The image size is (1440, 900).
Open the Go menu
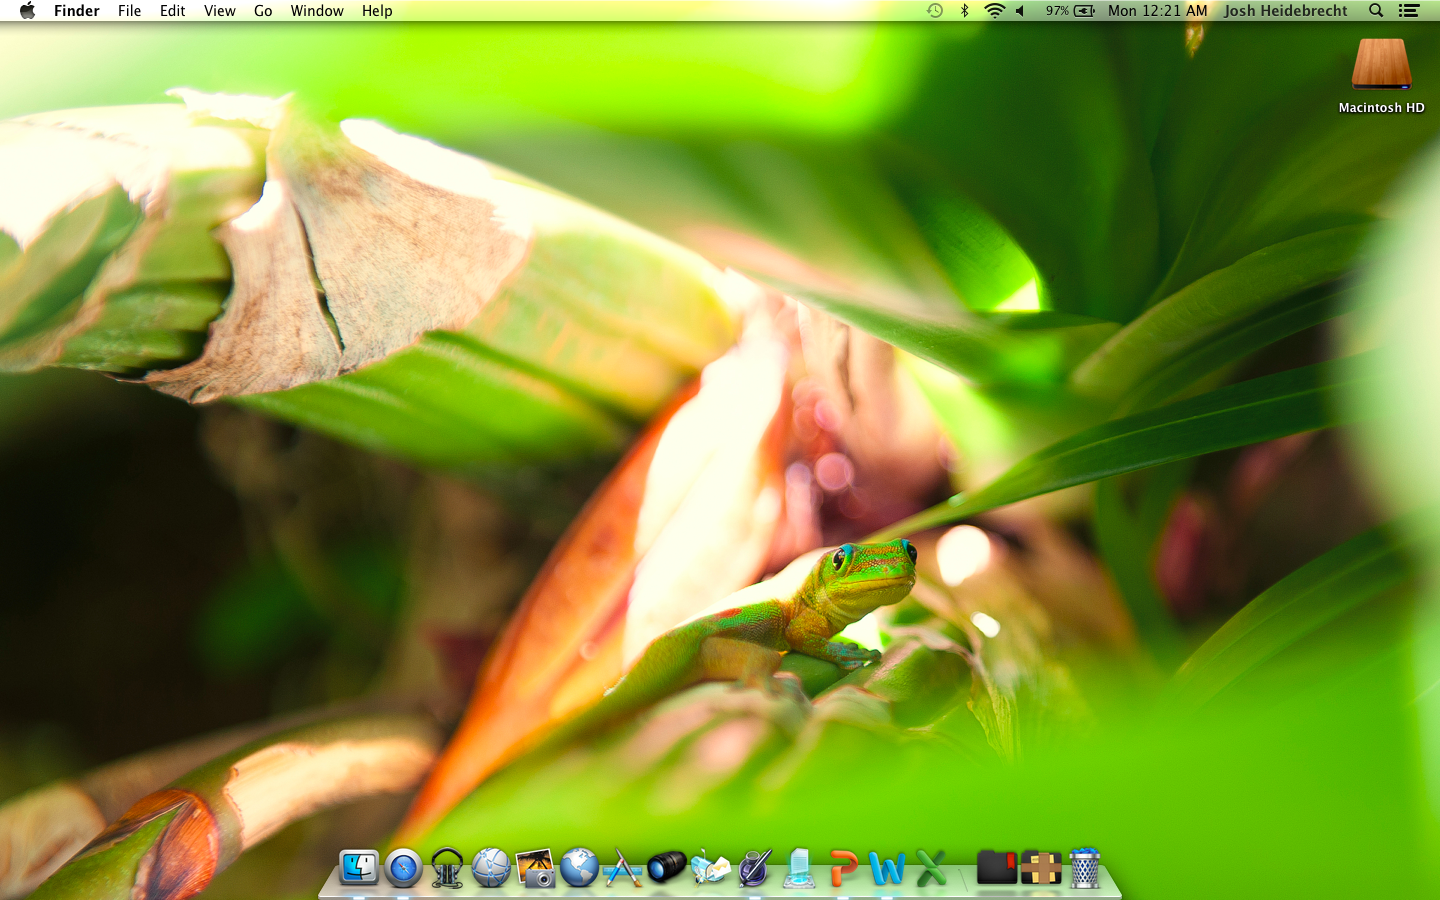click(263, 11)
